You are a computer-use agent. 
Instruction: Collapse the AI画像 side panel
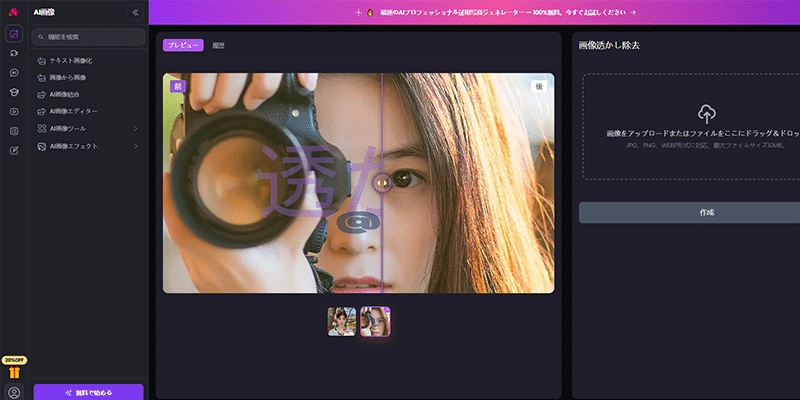pyautogui.click(x=135, y=13)
